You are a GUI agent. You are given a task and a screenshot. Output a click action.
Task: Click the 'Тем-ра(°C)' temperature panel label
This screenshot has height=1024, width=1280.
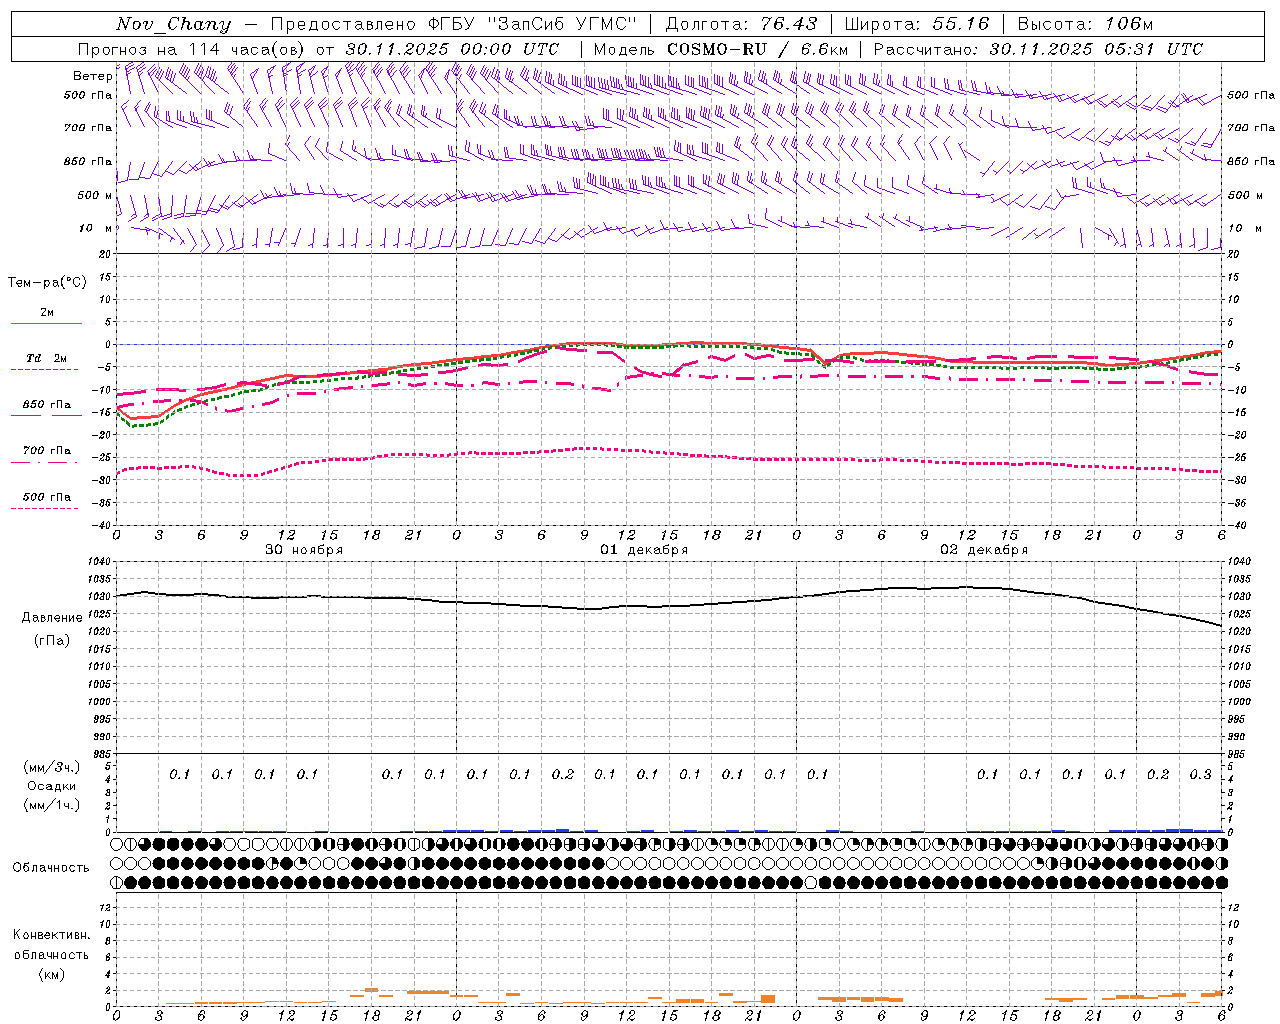pyautogui.click(x=47, y=283)
